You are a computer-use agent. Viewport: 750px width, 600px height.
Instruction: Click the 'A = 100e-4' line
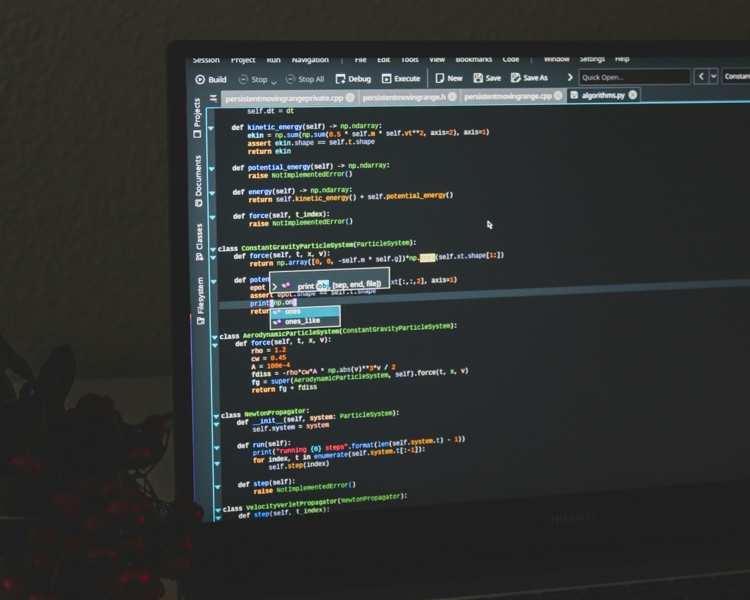[x=271, y=366]
